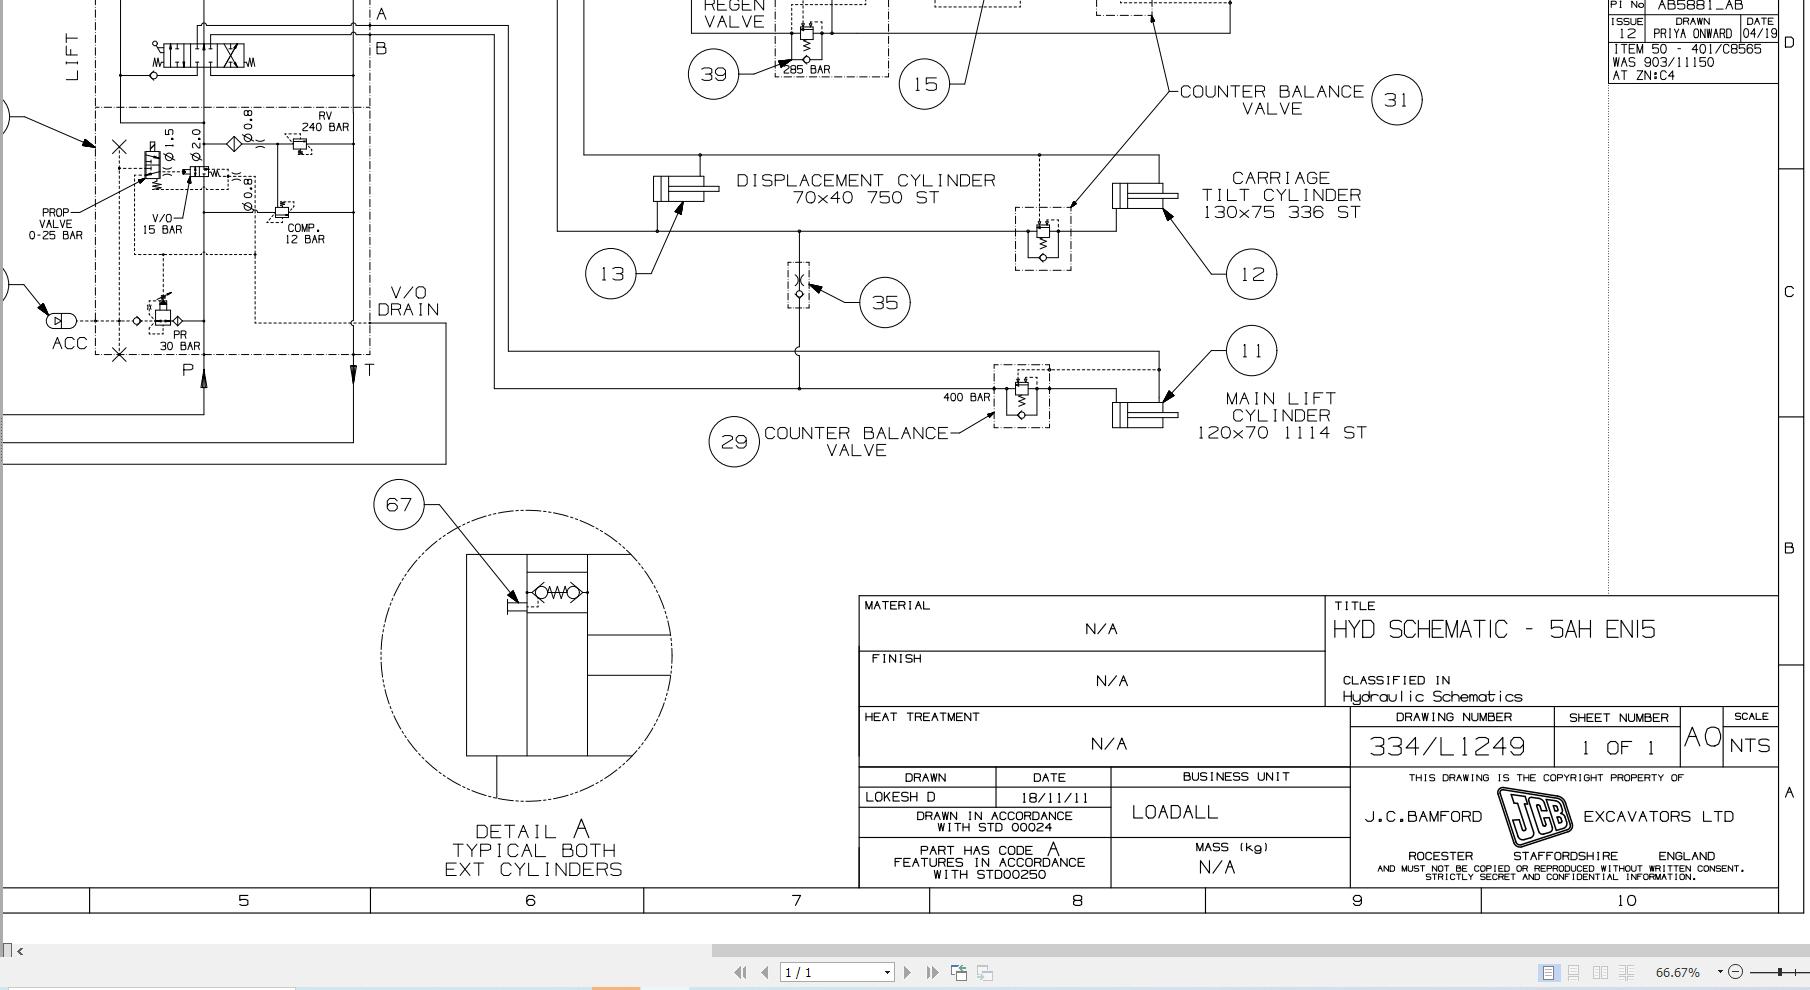Viewport: 1810px width, 990px height.
Task: Click the LOADALL business unit text
Action: pos(1175,812)
